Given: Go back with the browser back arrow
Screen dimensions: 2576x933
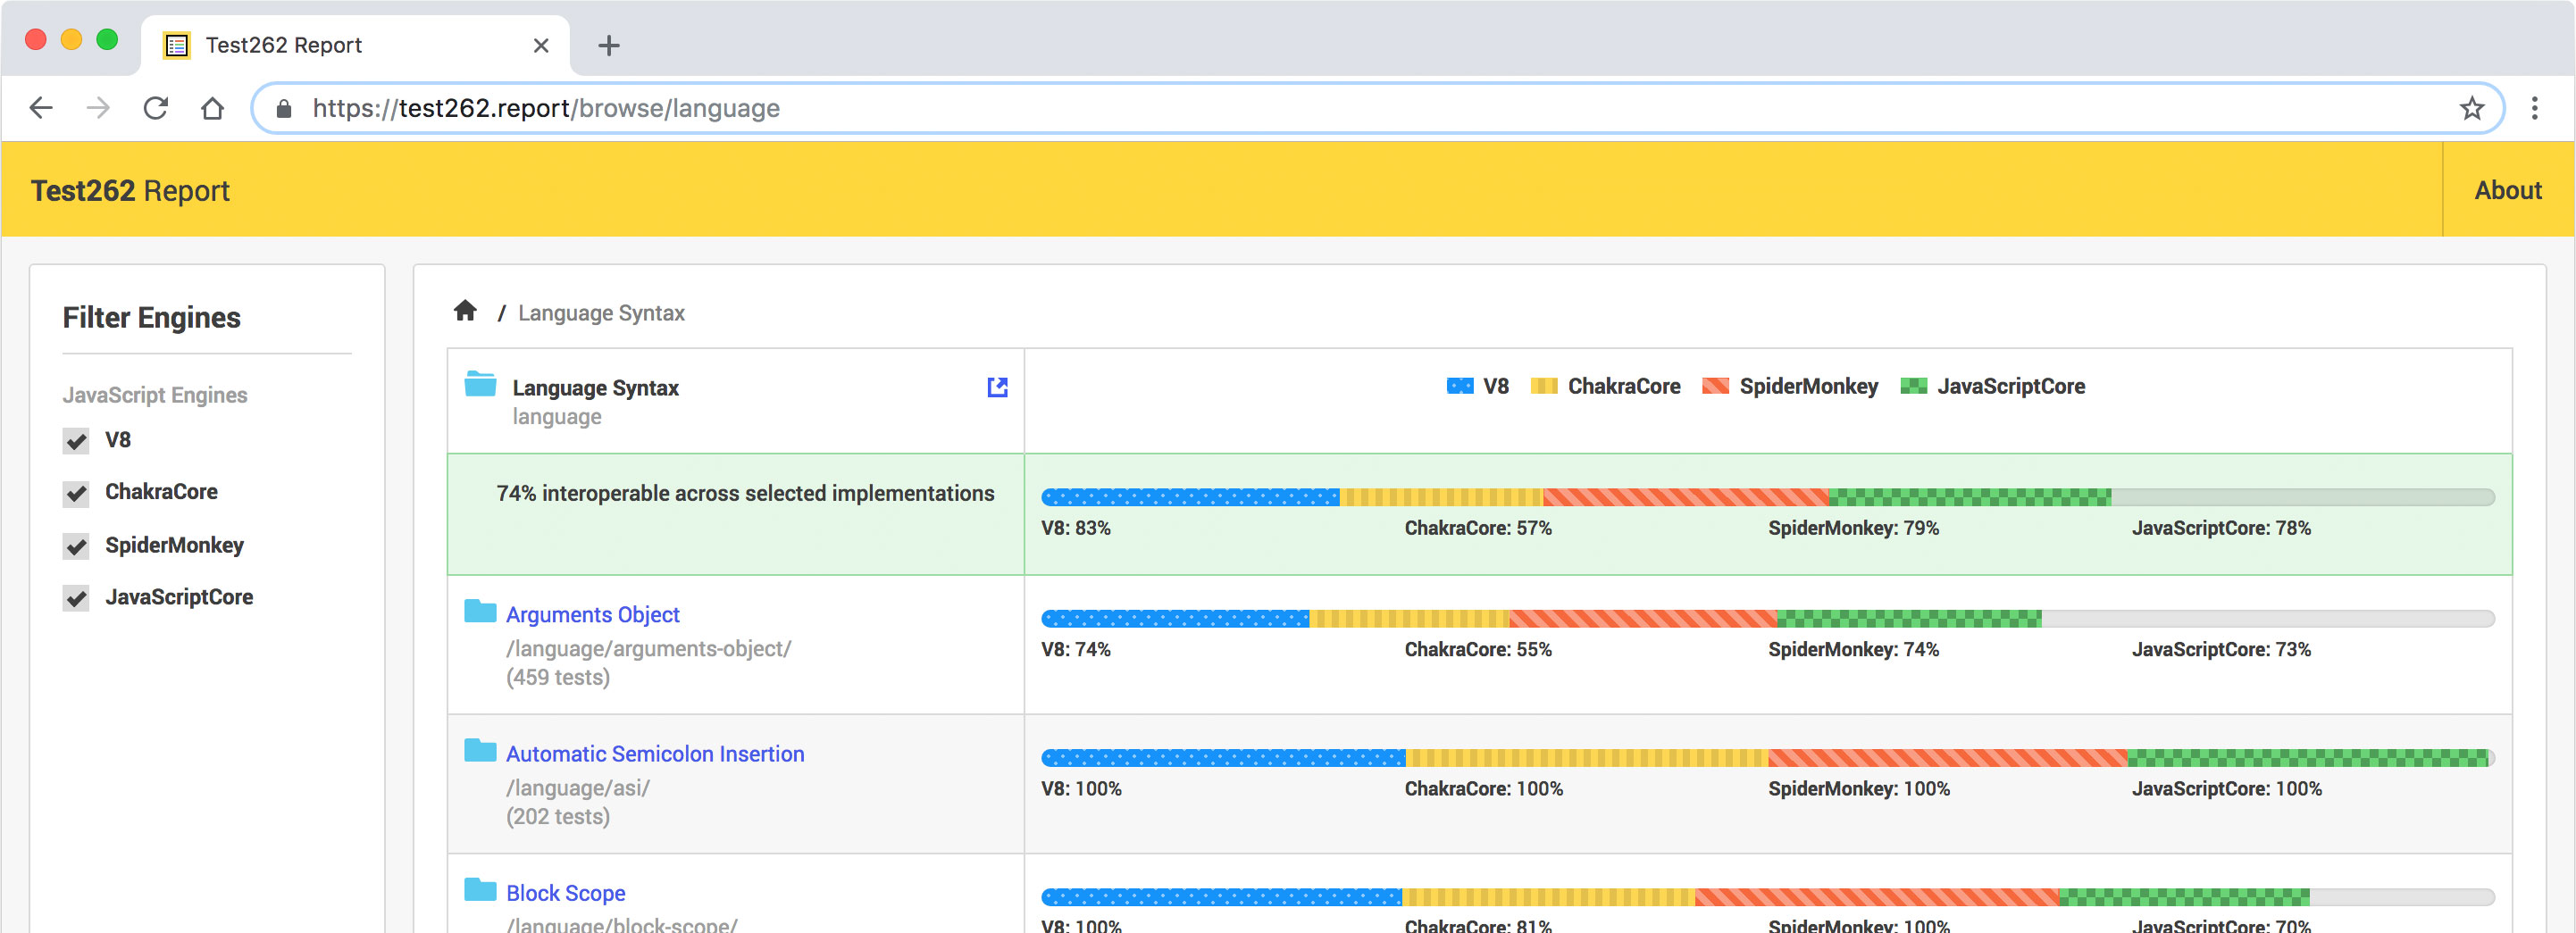Looking at the screenshot, I should click(41, 108).
